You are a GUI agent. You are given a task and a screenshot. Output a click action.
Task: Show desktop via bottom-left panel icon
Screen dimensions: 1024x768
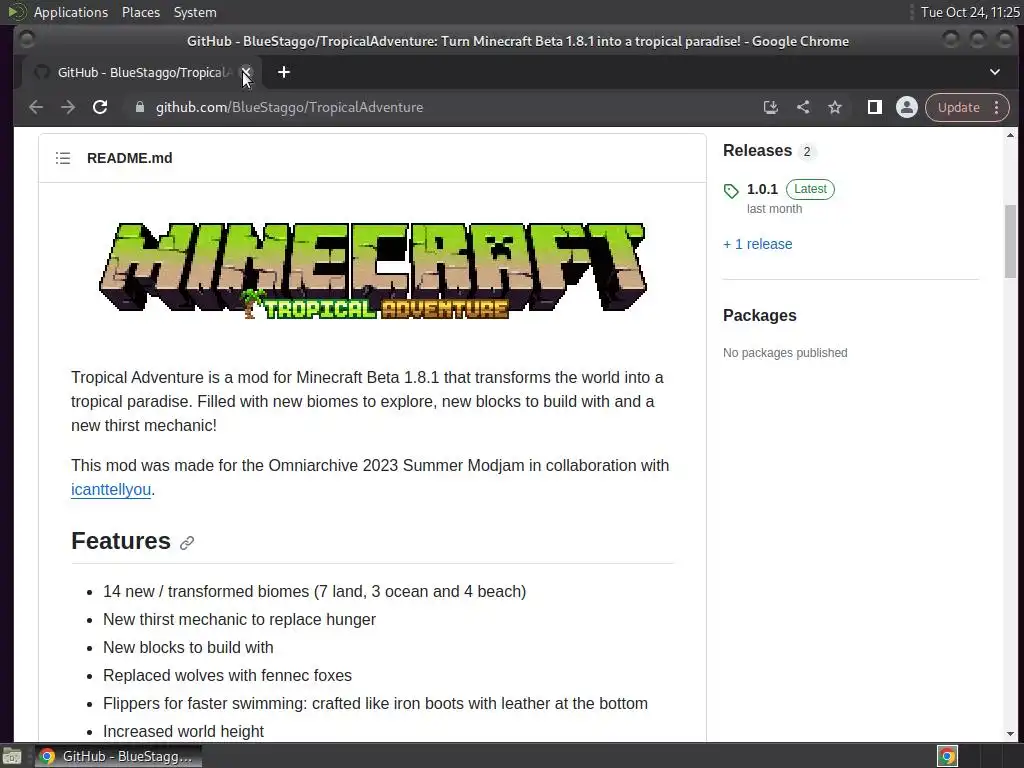click(12, 756)
